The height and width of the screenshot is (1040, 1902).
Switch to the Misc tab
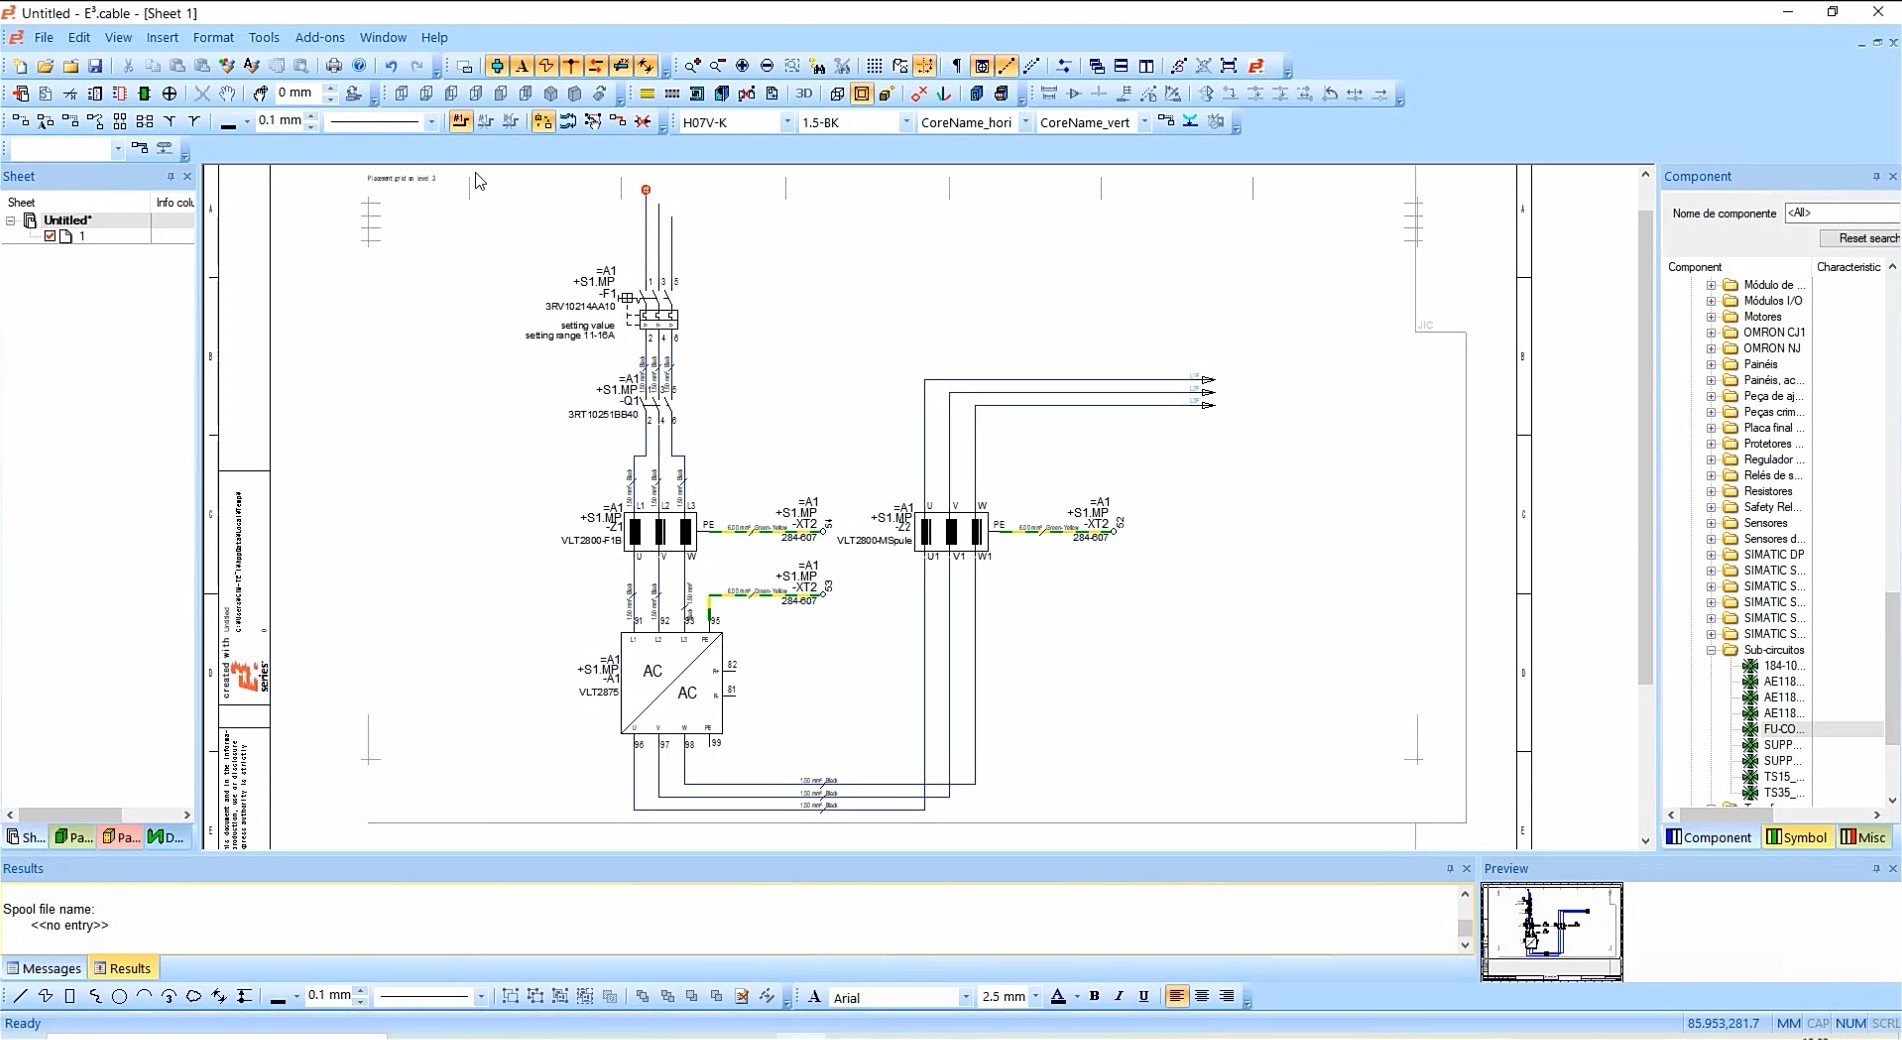coord(1863,837)
